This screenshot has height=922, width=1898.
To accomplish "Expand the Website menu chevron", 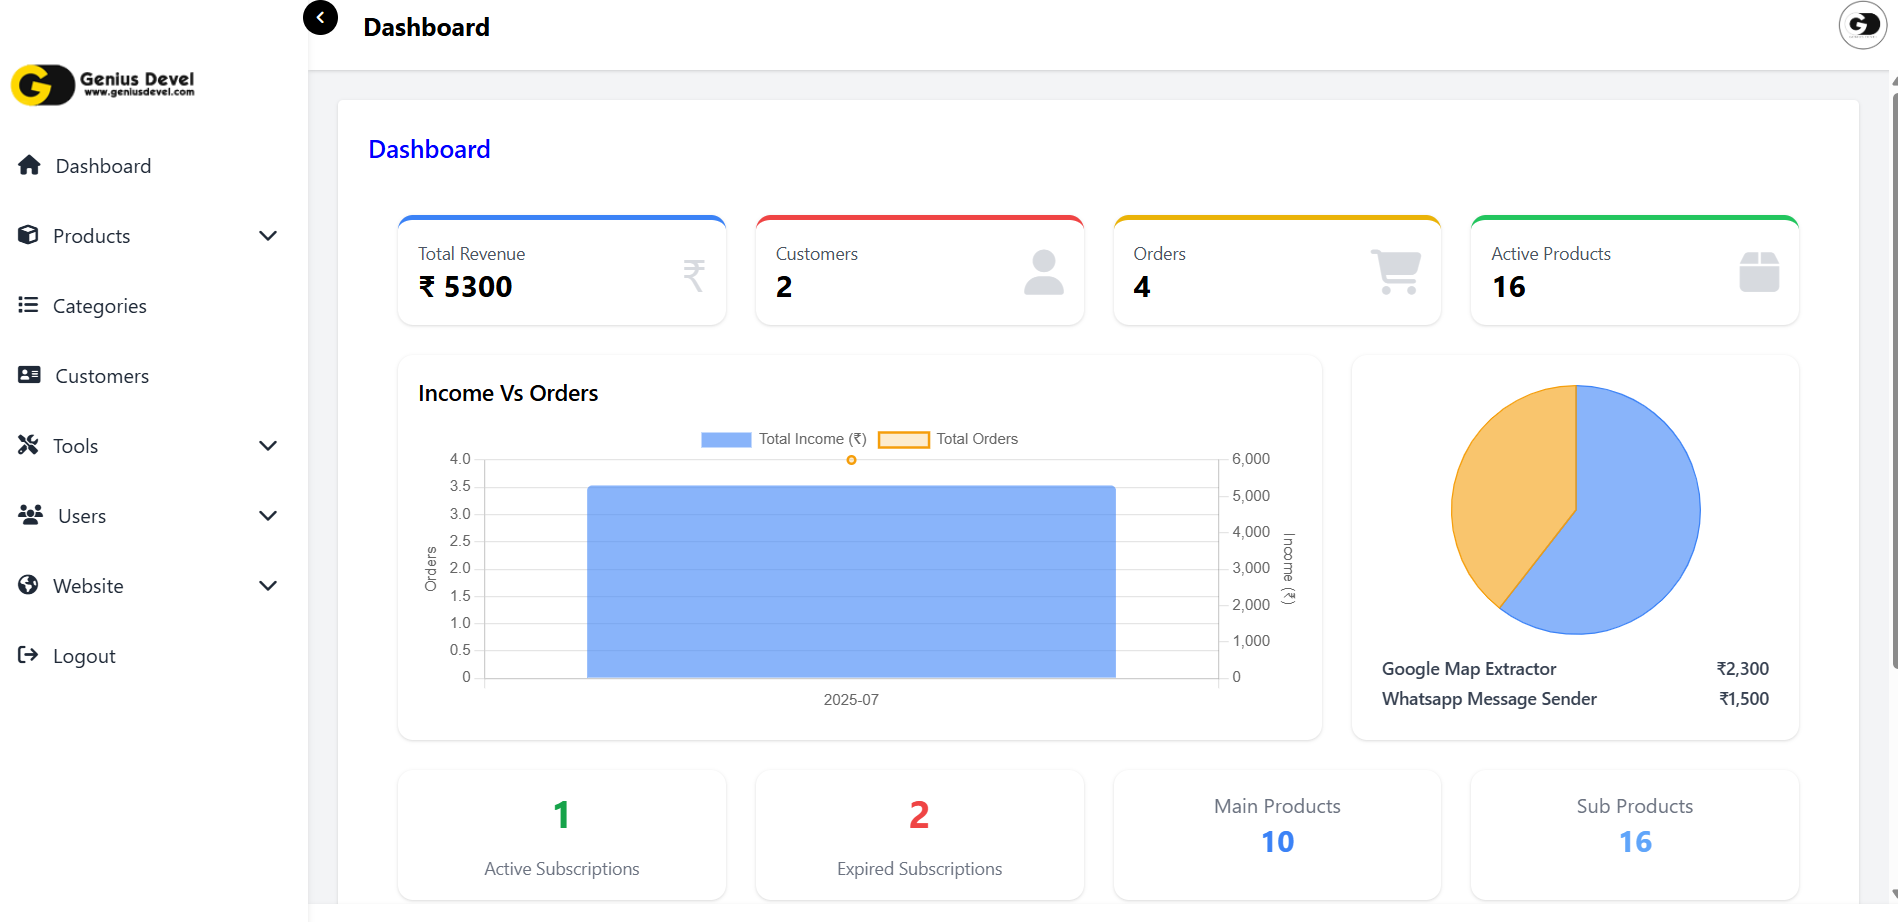I will (x=268, y=586).
